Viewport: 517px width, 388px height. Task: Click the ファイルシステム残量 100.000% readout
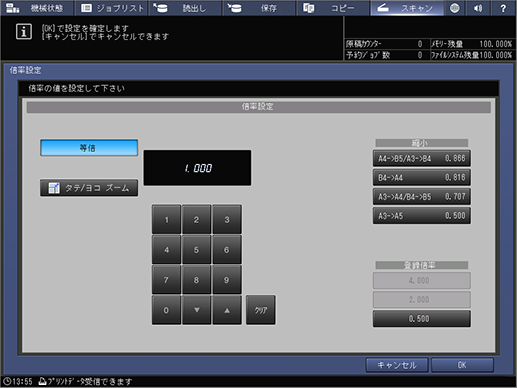click(471, 55)
